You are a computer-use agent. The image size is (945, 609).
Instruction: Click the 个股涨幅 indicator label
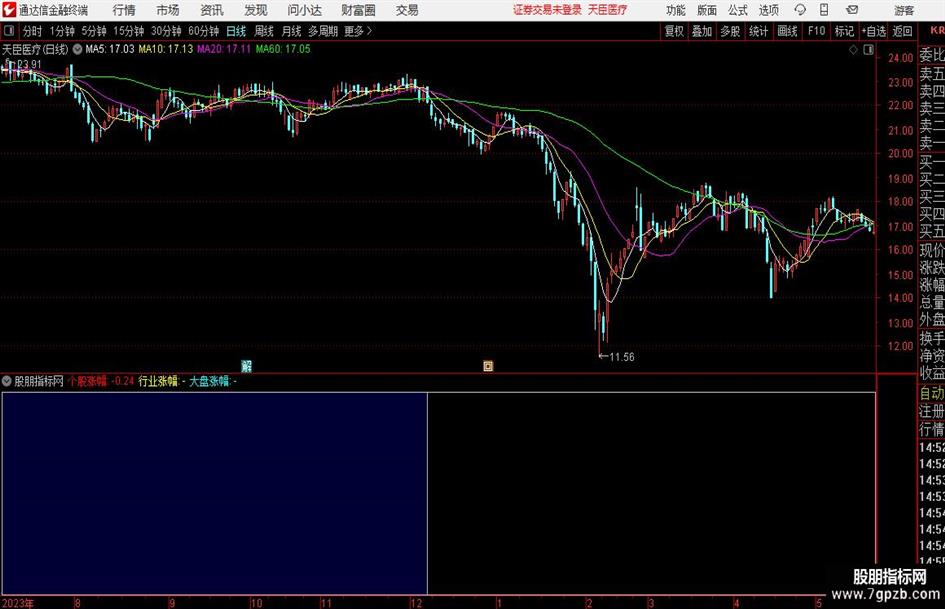tap(87, 381)
